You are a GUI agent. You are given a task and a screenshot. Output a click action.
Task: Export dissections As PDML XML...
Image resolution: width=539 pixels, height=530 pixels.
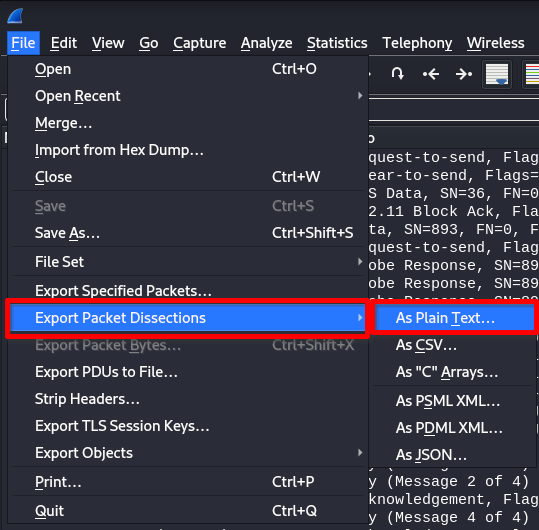tap(454, 428)
